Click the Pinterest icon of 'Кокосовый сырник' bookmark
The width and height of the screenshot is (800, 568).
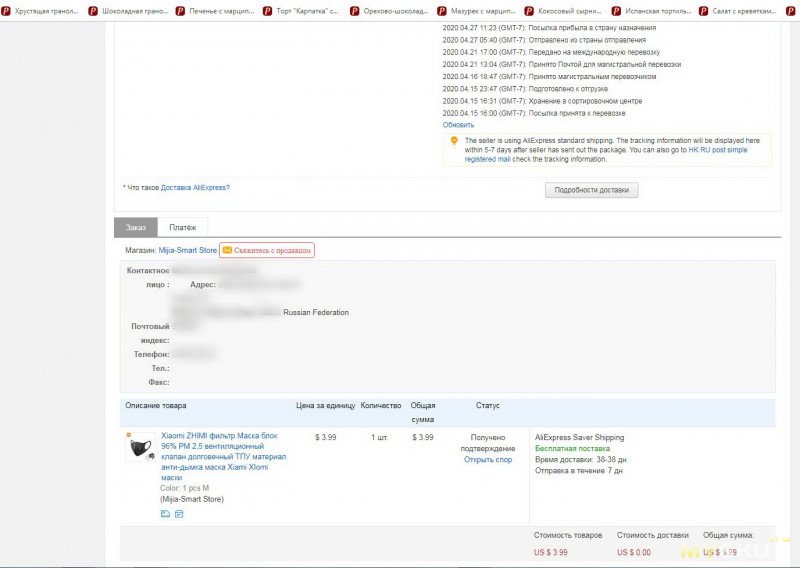[529, 11]
